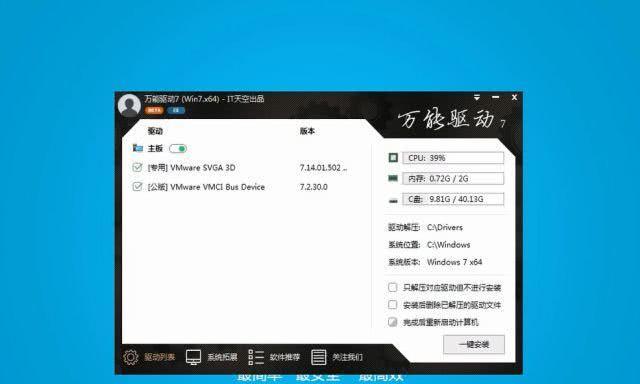This screenshot has width=640, height=384.
Task: Click the 驱动 column header
Action: click(x=155, y=131)
